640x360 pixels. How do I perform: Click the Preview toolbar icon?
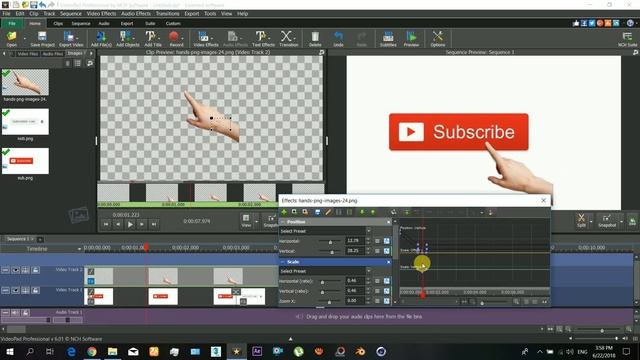tap(411, 37)
